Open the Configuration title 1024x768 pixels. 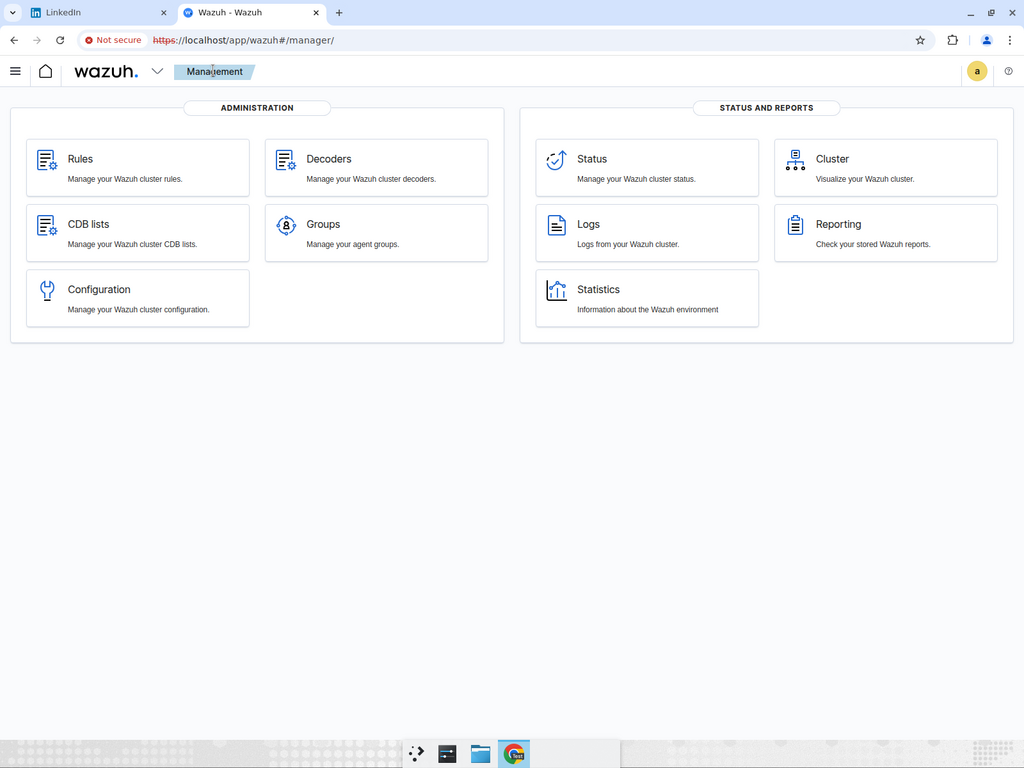(99, 290)
